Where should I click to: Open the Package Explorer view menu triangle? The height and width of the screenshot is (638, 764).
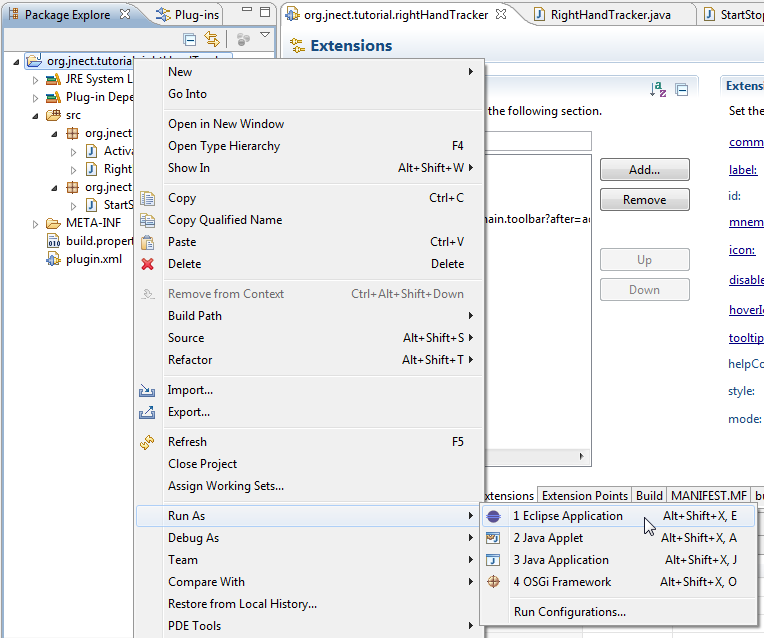coord(265,35)
